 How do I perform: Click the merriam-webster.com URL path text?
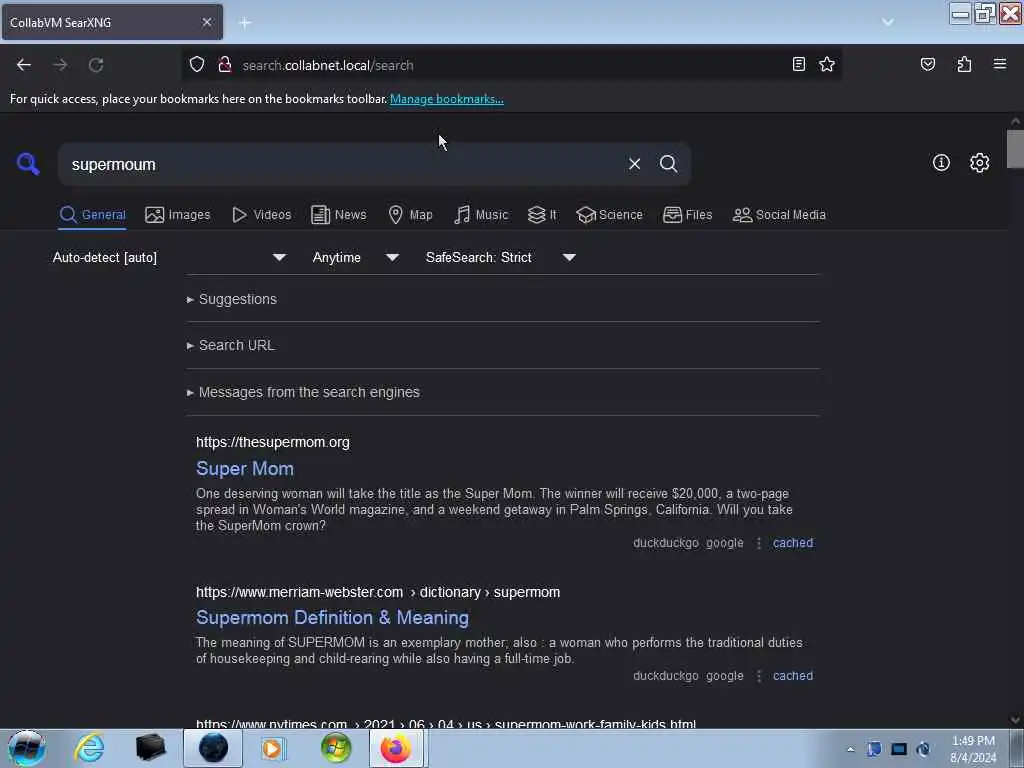(x=378, y=592)
